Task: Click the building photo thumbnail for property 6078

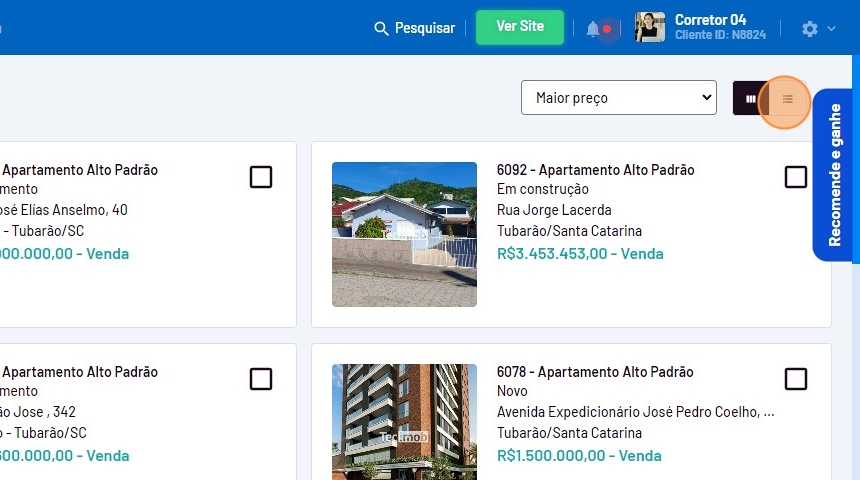Action: pos(404,421)
